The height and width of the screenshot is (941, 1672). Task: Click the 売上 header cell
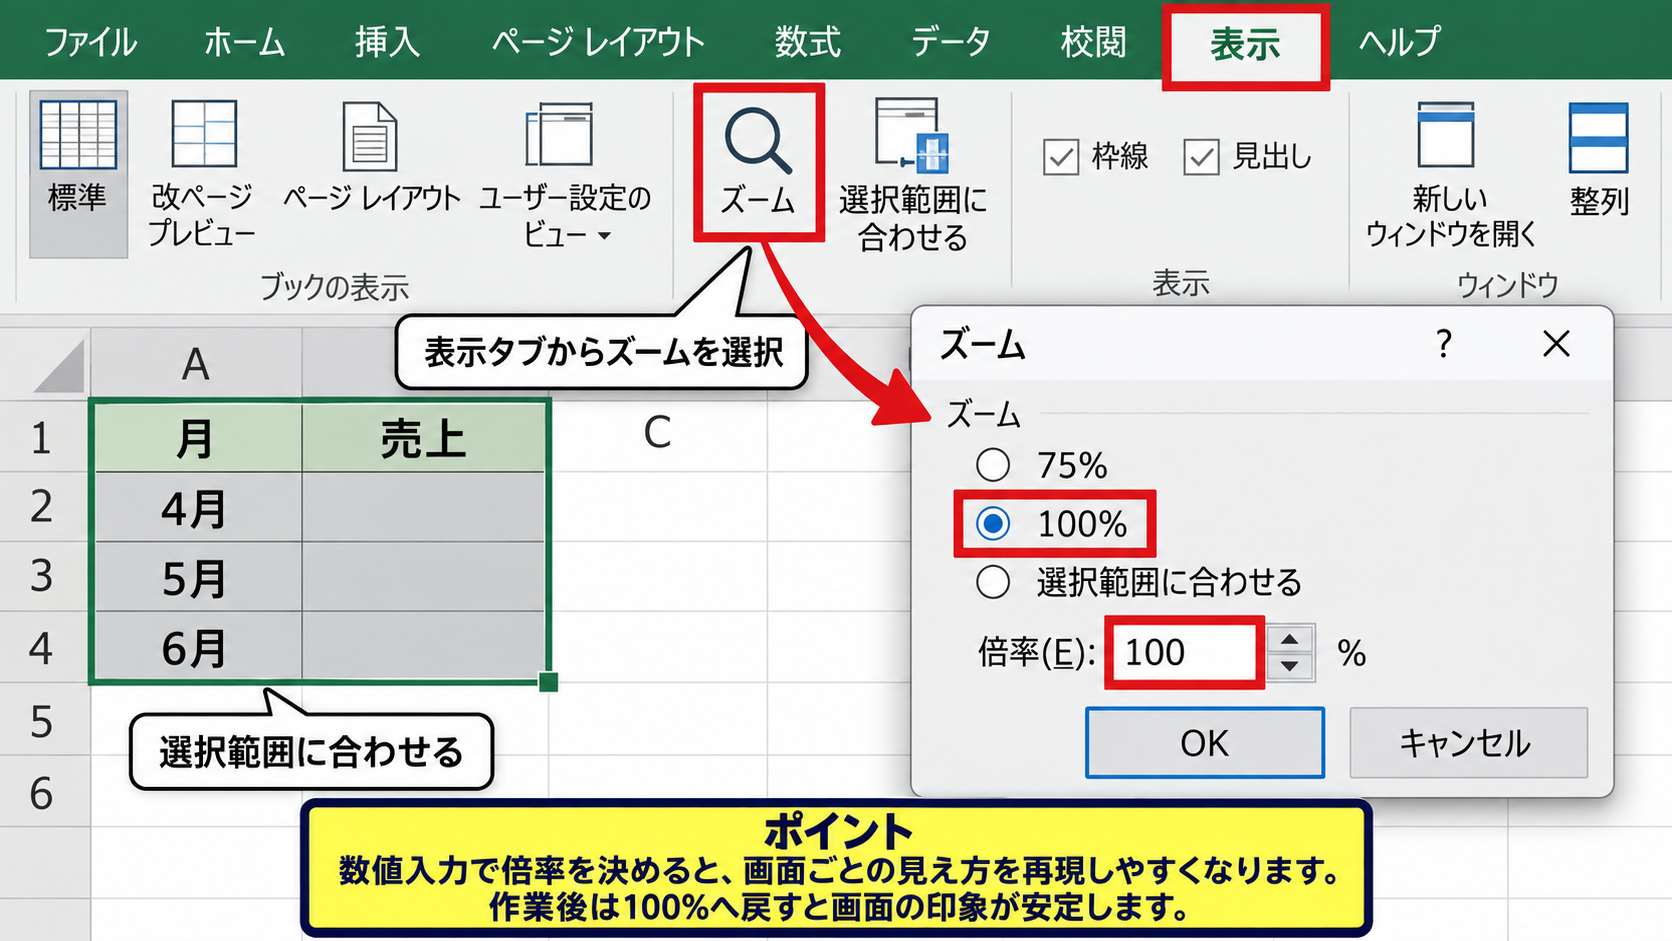424,438
